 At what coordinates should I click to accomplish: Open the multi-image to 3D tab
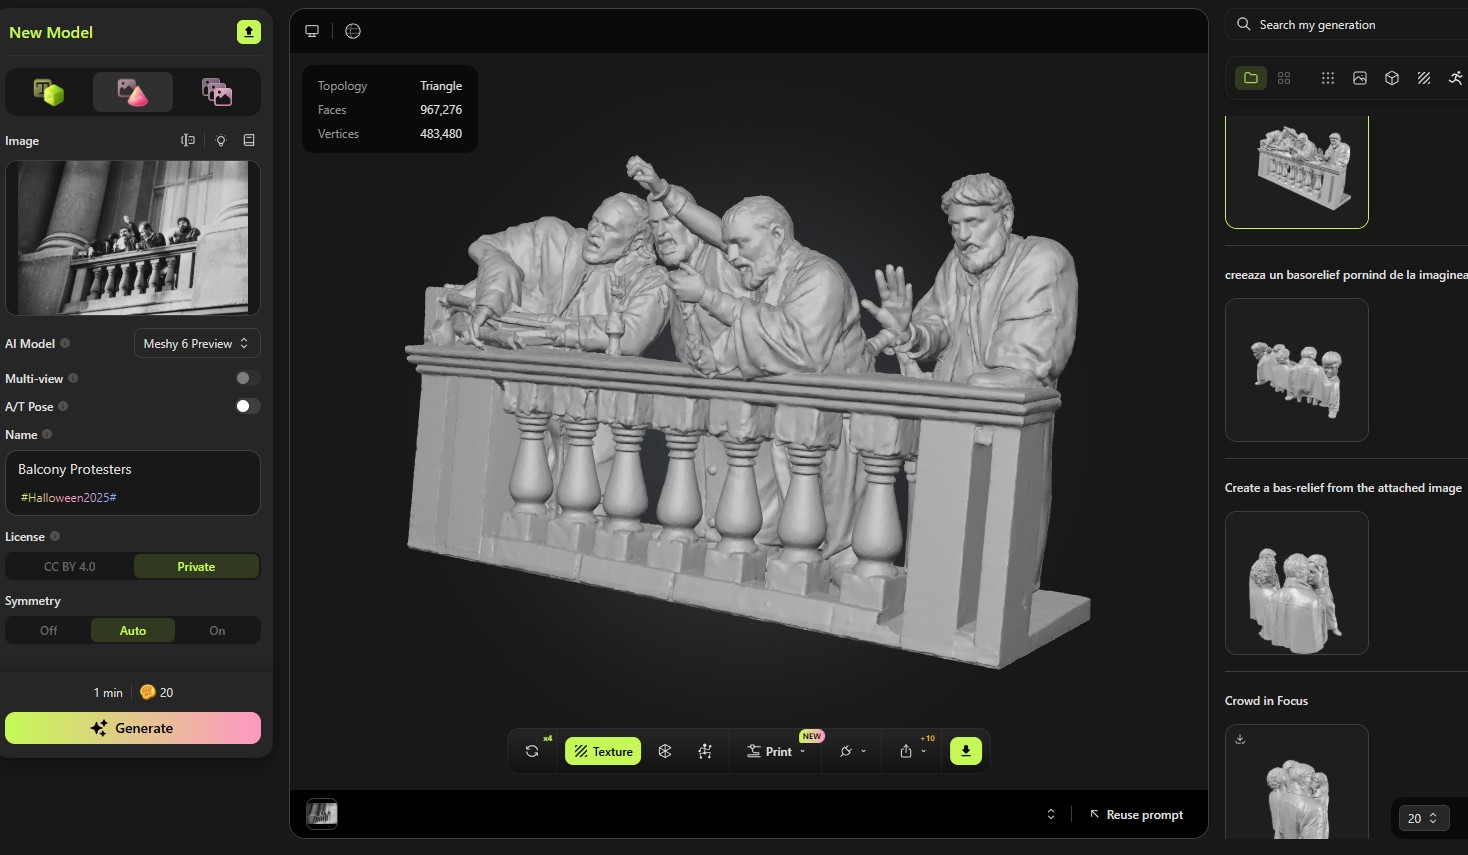point(216,92)
